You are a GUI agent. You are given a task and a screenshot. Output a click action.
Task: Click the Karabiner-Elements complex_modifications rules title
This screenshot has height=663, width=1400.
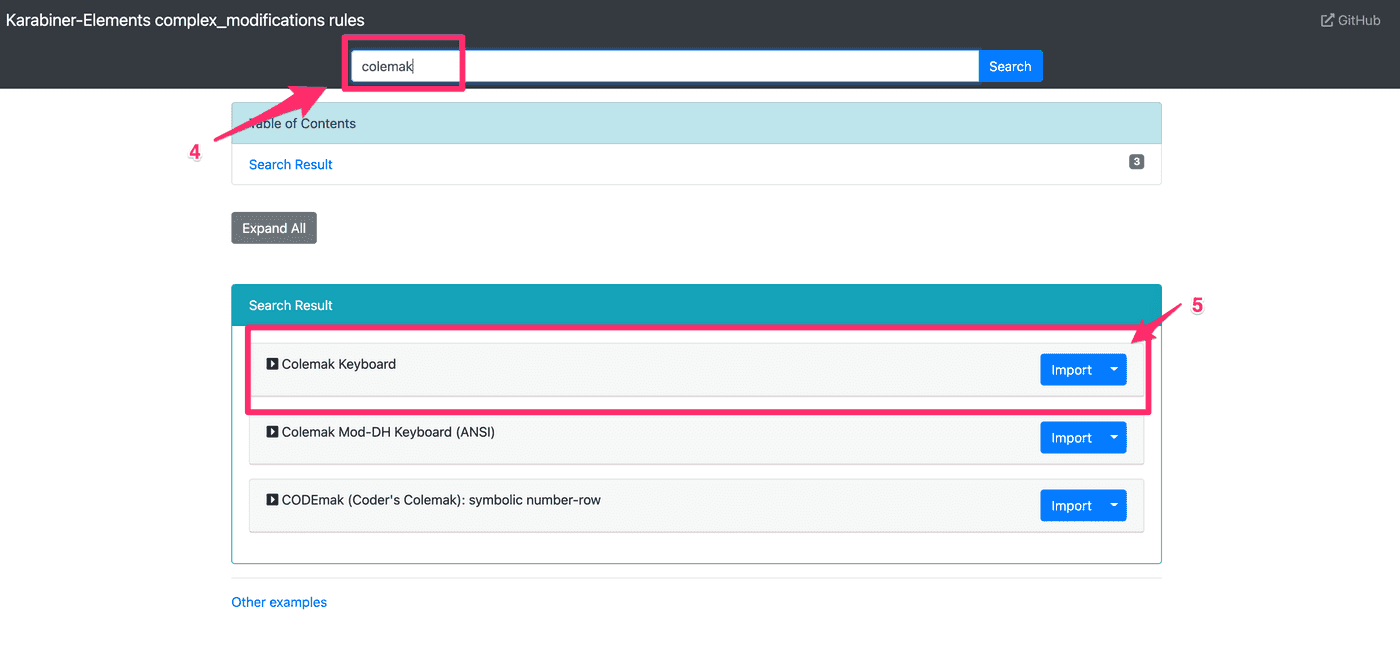185,20
